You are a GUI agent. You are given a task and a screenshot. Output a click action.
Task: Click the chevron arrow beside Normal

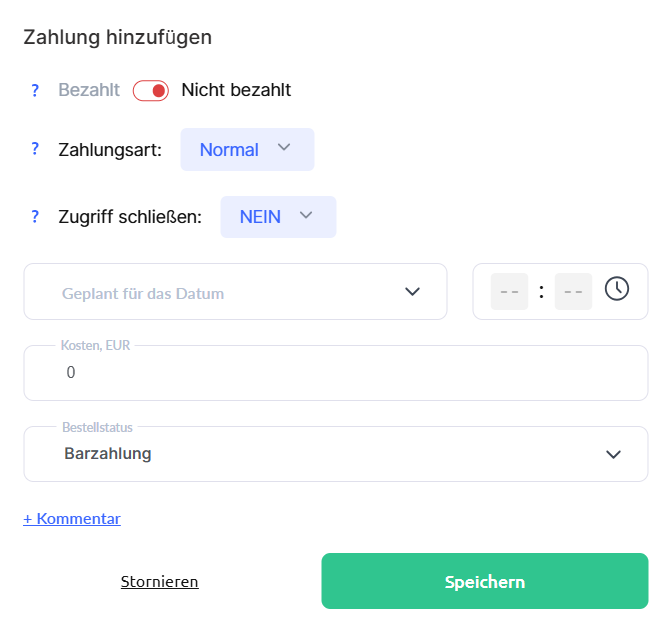click(x=284, y=148)
